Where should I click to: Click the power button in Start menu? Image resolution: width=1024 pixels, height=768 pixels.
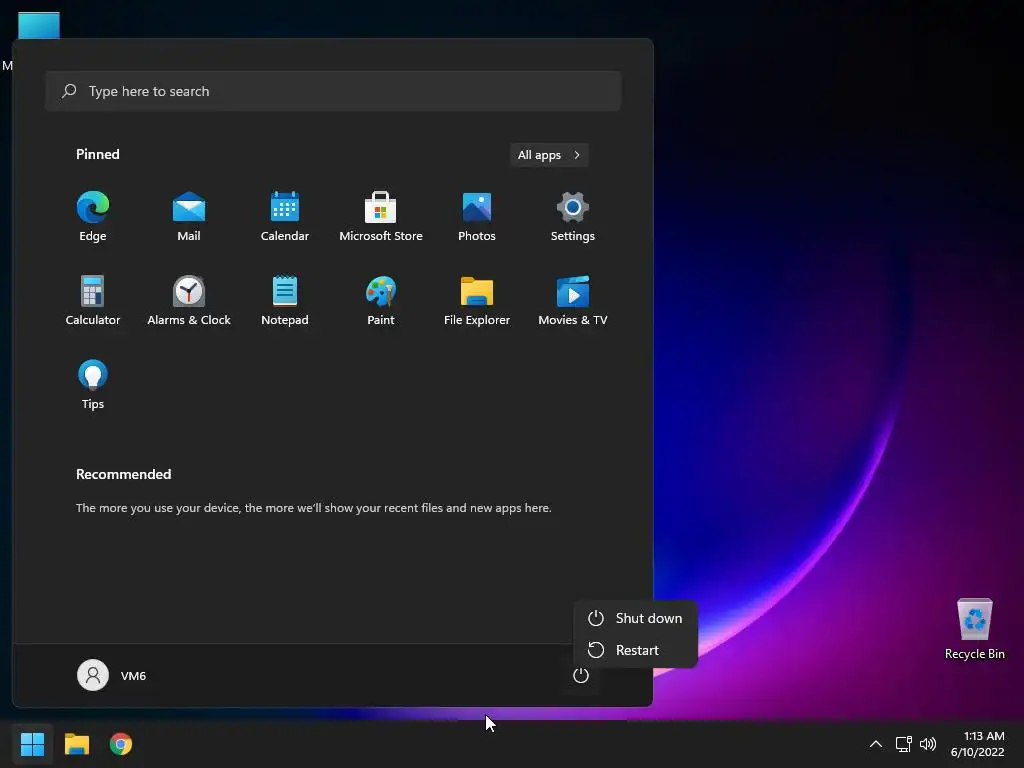581,675
